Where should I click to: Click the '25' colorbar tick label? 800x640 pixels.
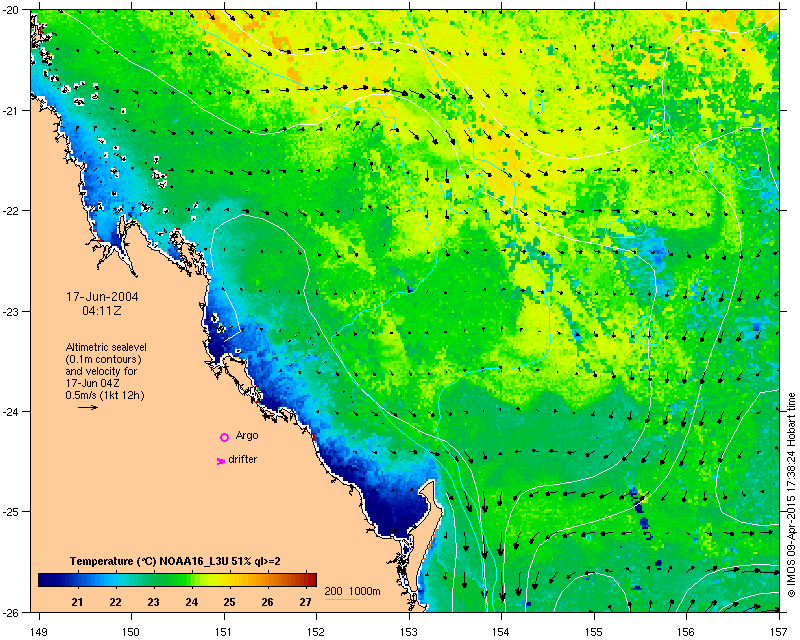click(x=230, y=602)
